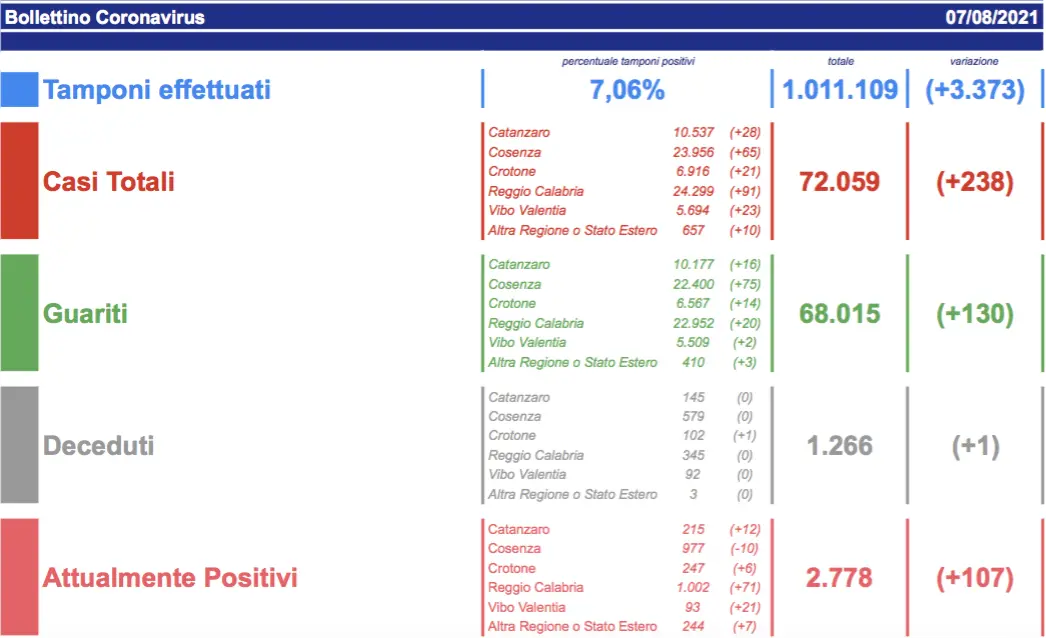Click the Attualmente Positivi variation (+107)
Image resolution: width=1046 pixels, height=638 pixels.
point(974,578)
